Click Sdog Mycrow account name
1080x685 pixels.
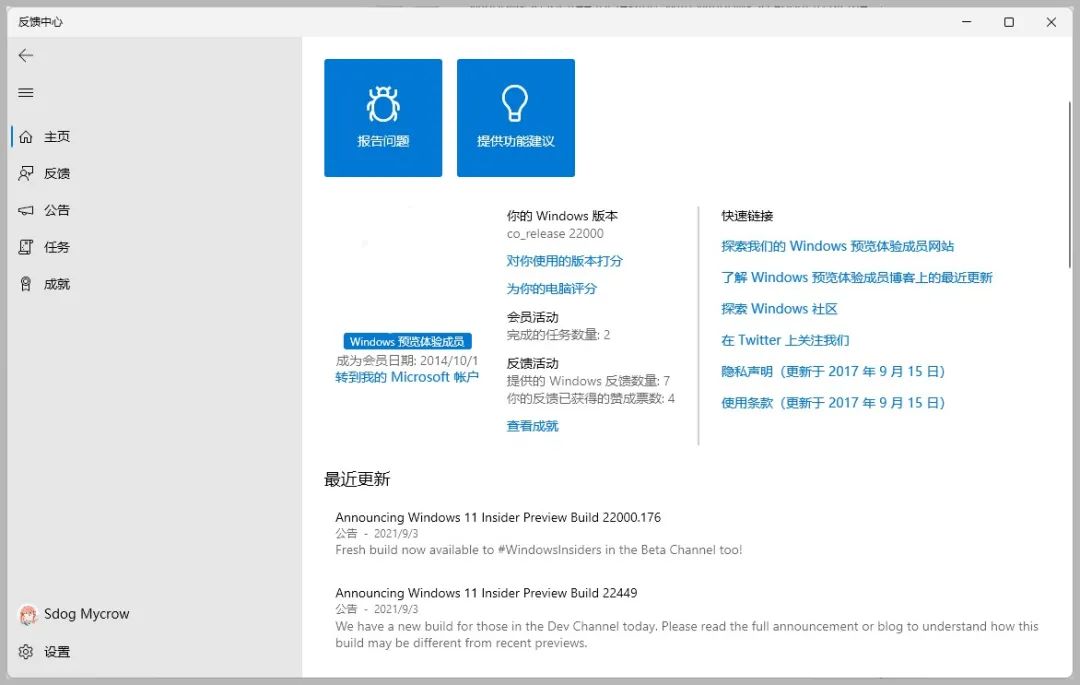(x=87, y=614)
